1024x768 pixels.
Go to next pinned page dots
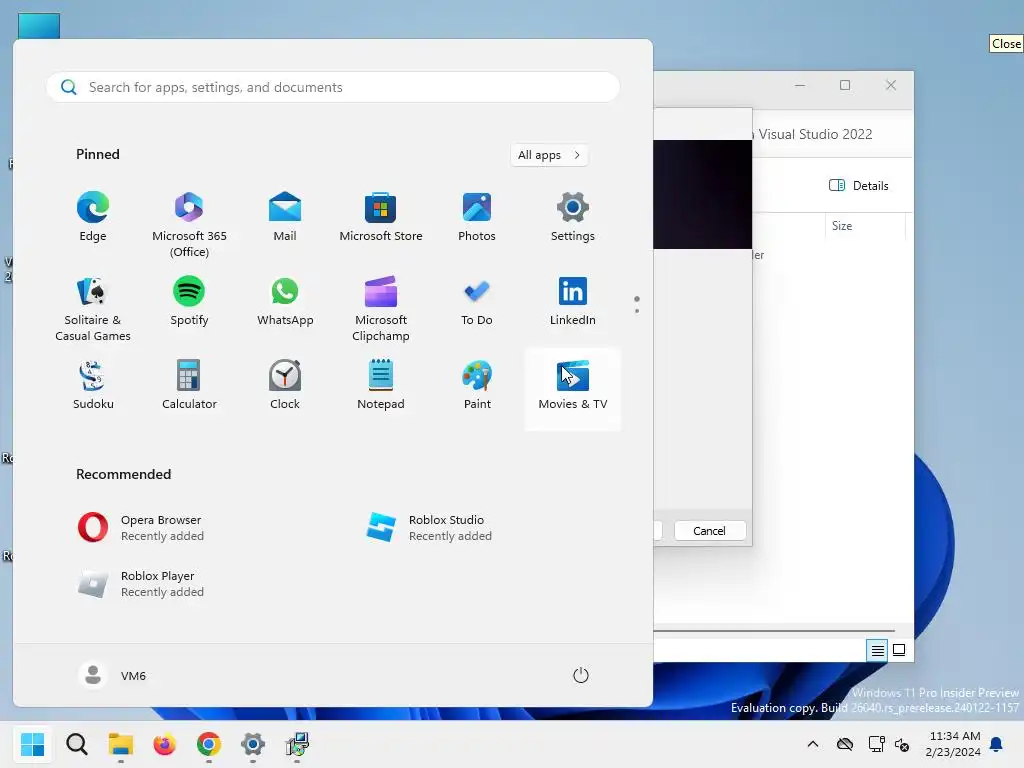tap(637, 304)
